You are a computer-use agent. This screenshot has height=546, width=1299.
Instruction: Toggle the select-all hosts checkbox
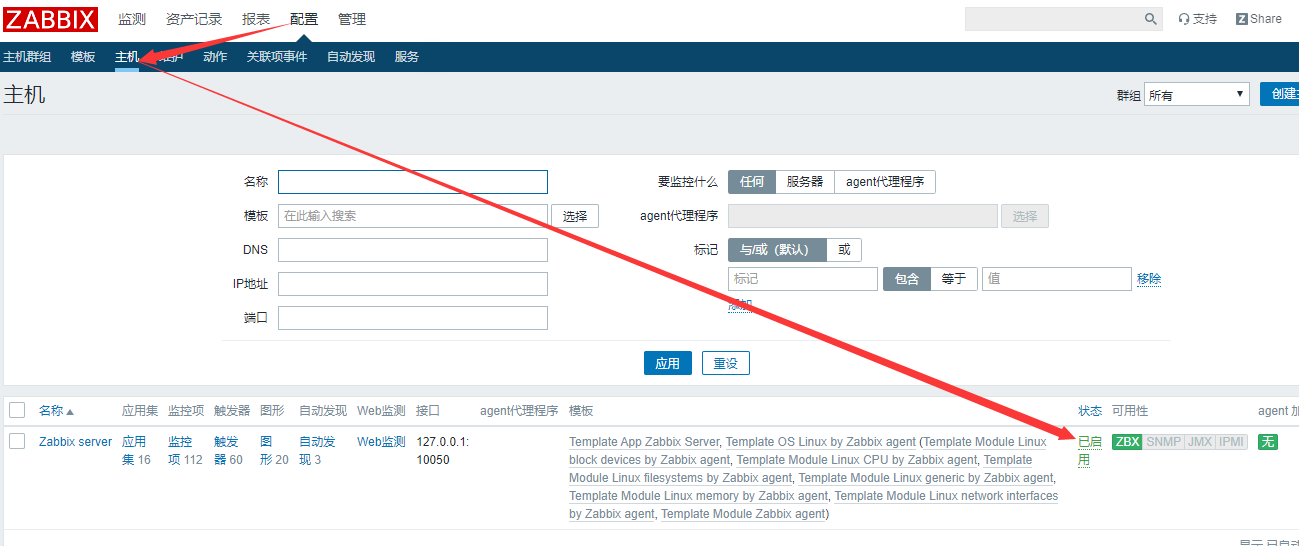pyautogui.click(x=17, y=410)
